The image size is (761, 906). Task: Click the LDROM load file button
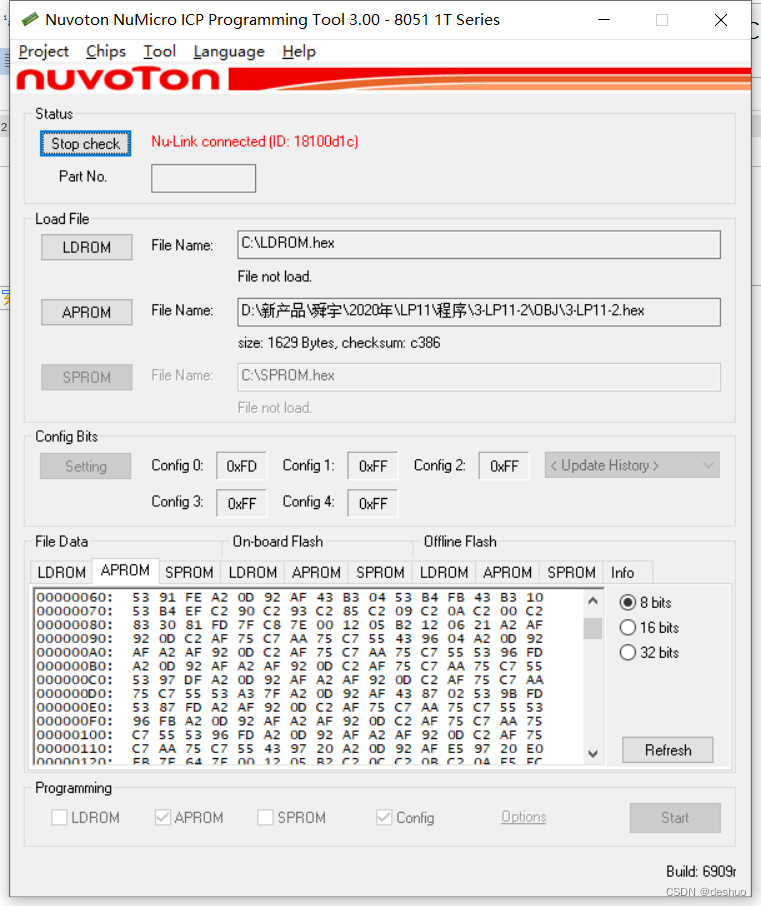87,247
